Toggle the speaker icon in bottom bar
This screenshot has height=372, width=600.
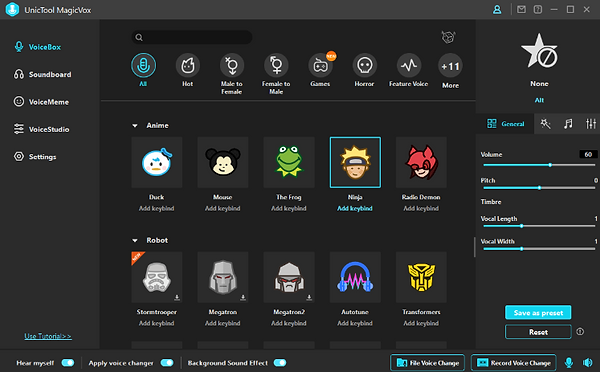pyautogui.click(x=587, y=362)
